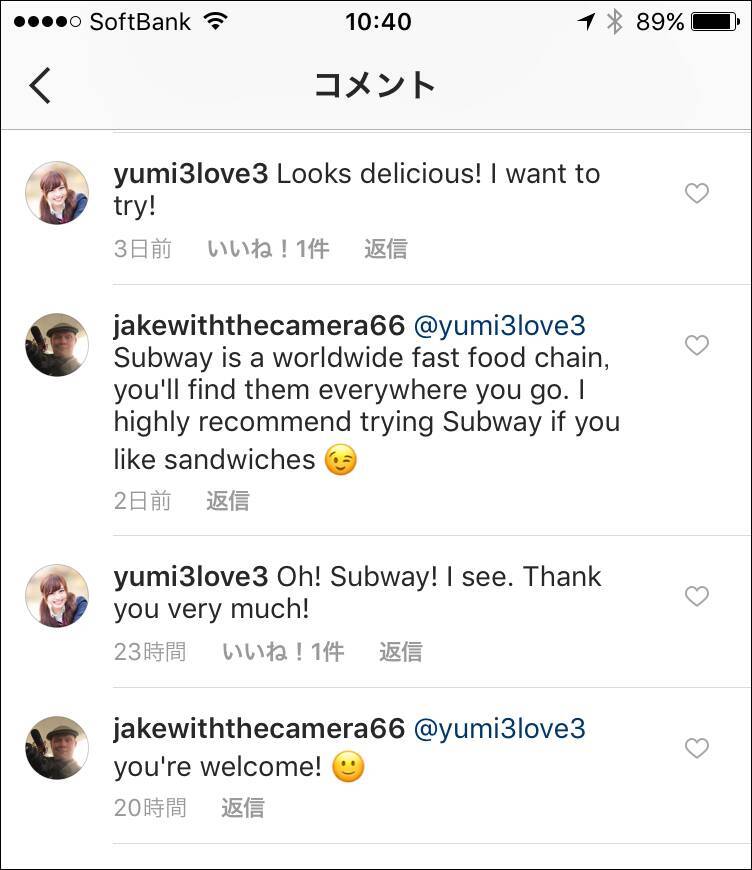Like yumi3love3's "Looks delicious" comment
This screenshot has height=870, width=752.
[696, 193]
